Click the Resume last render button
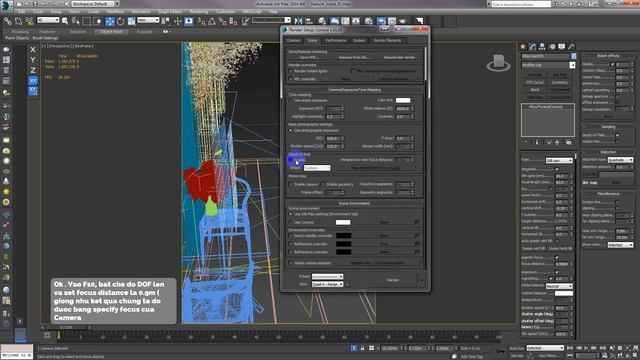Viewport: 640px width, 360px height. click(398, 58)
